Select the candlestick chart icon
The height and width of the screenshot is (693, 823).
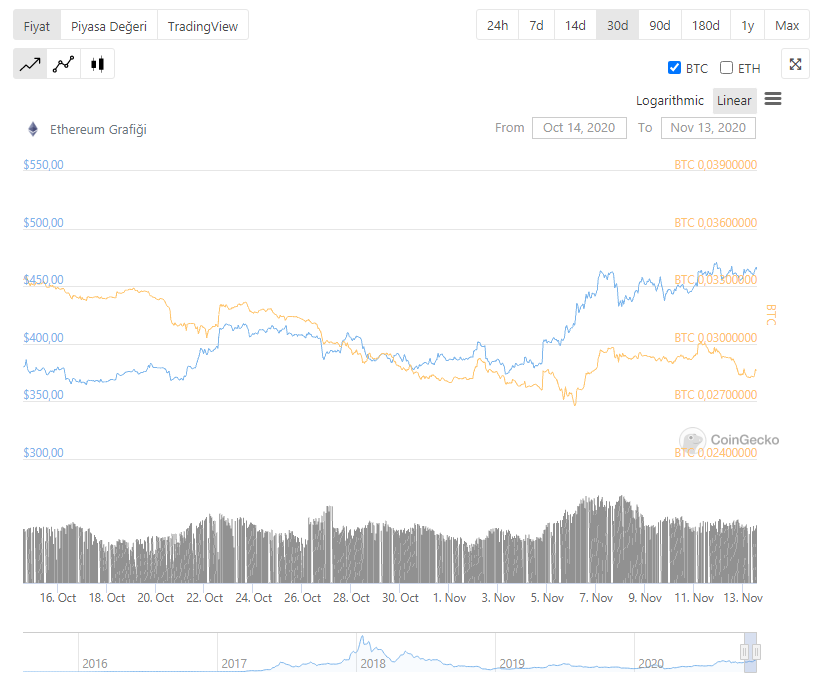[97, 64]
